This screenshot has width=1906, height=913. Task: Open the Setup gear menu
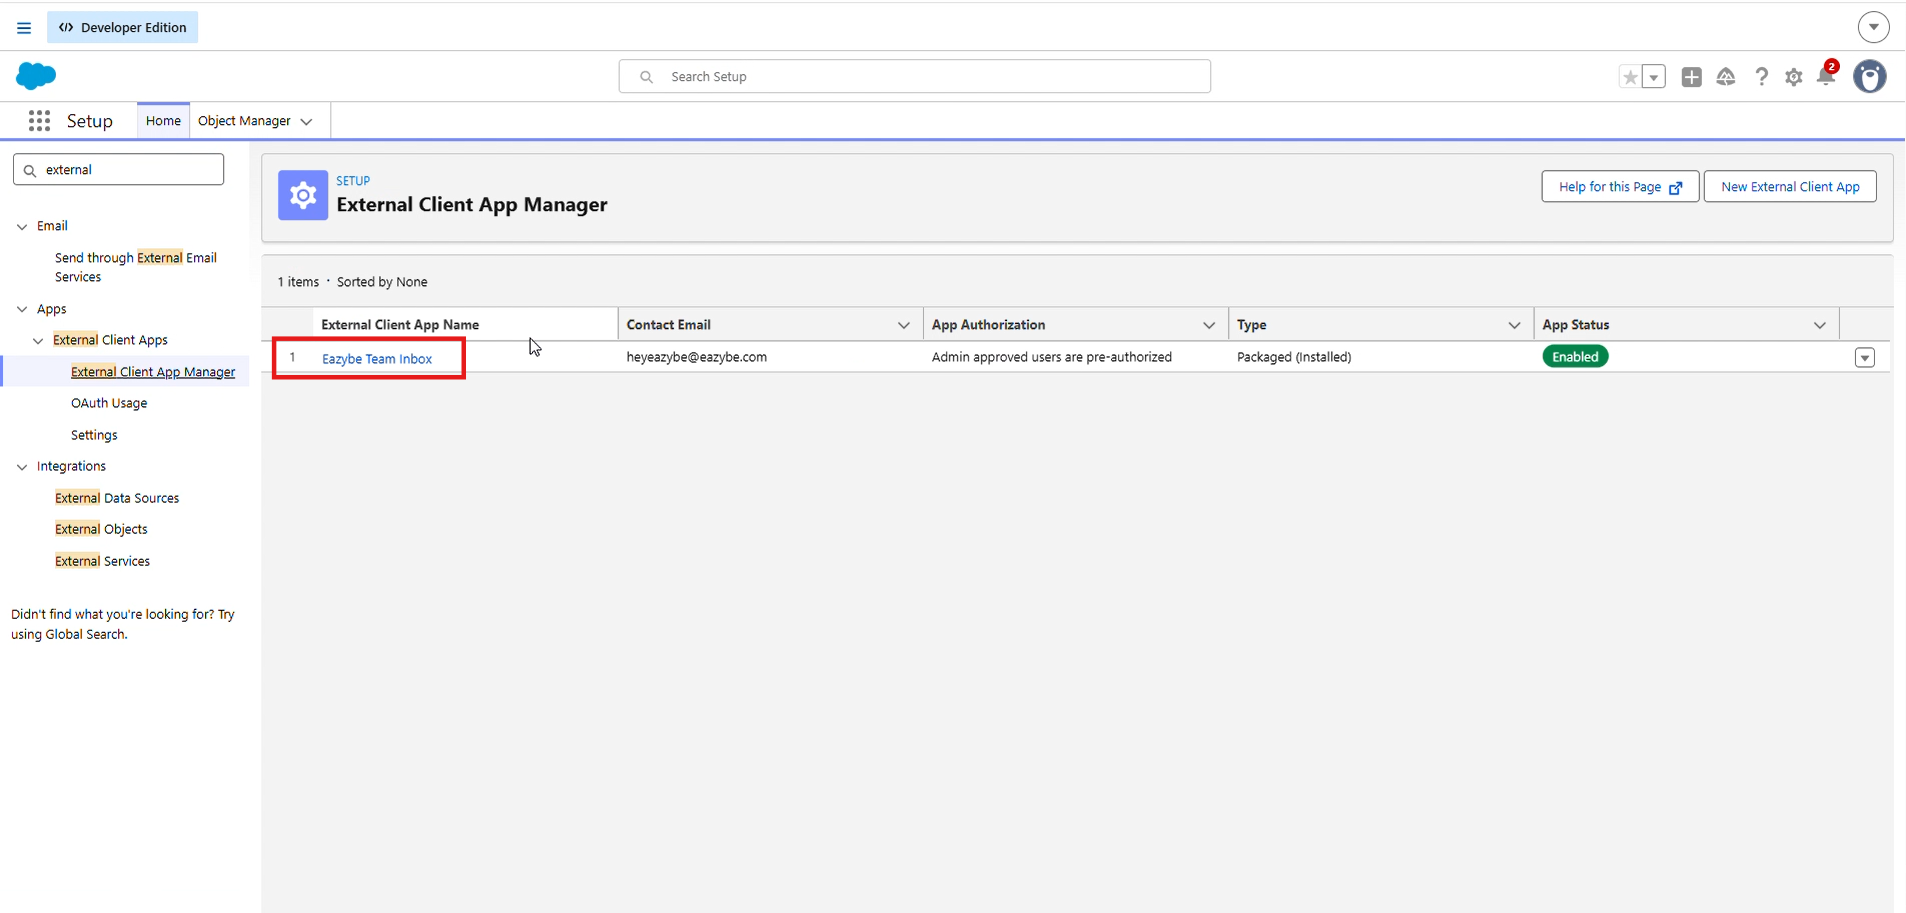[1794, 77]
